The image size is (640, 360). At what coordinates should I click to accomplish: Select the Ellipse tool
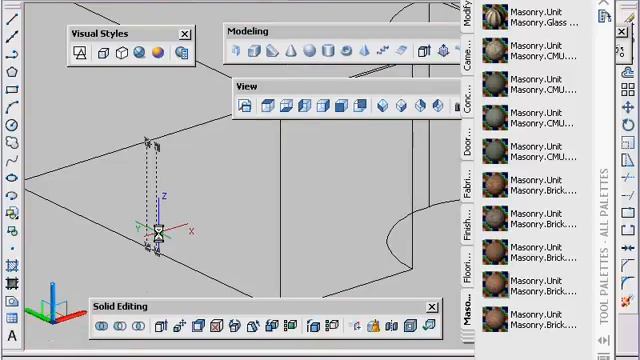pyautogui.click(x=12, y=178)
